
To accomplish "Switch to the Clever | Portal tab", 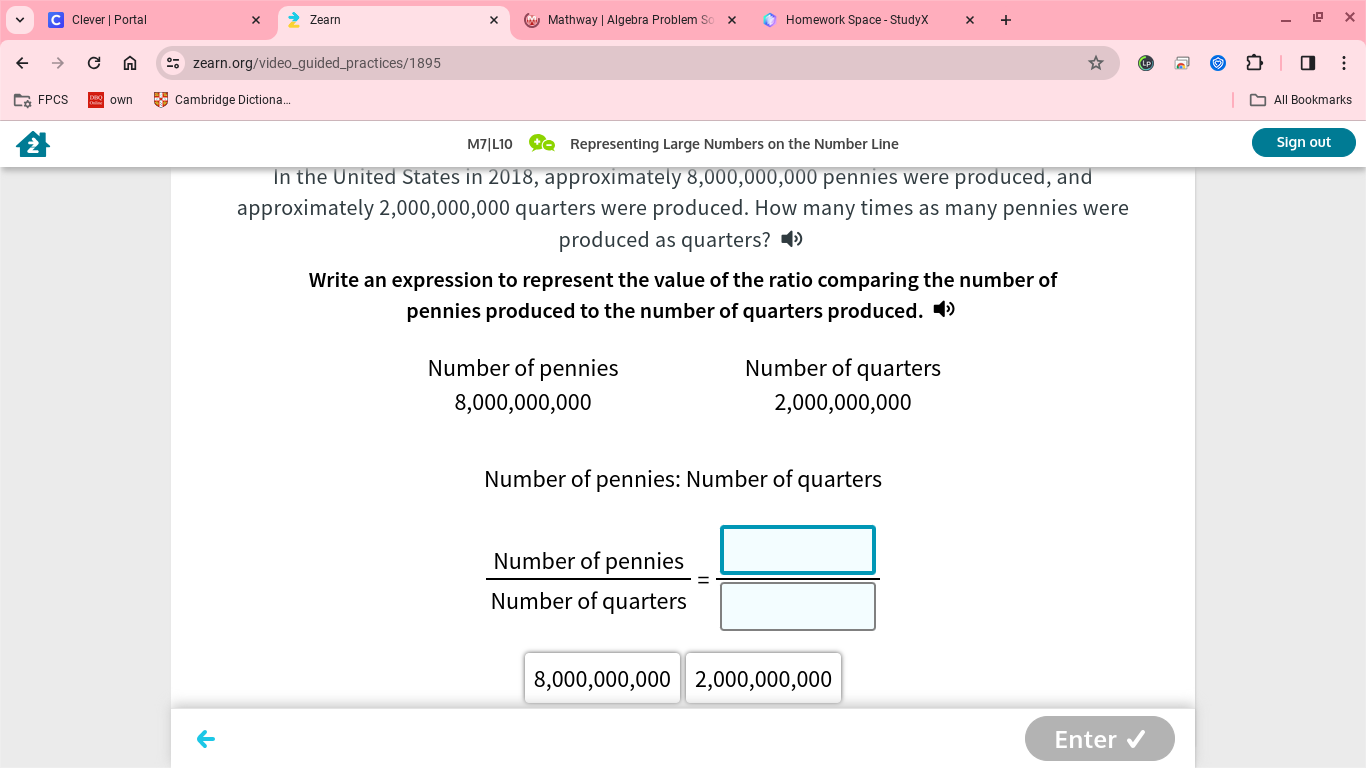I will (x=155, y=20).
